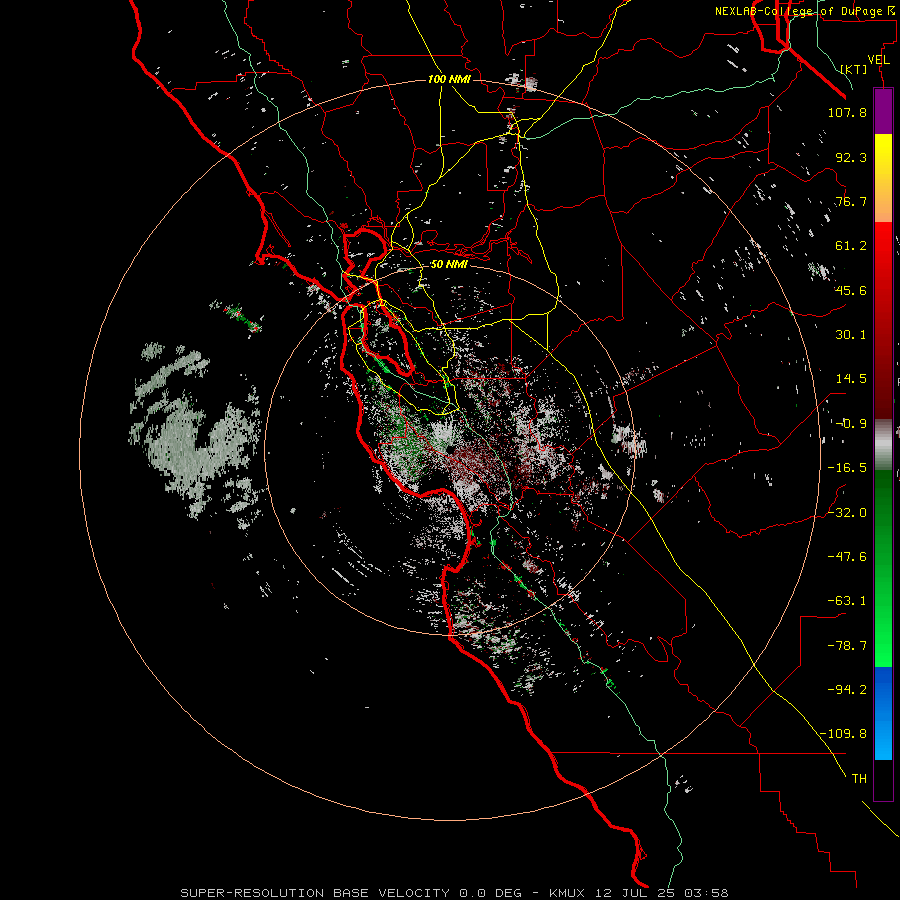The height and width of the screenshot is (900, 900).
Task: Pick the blue band on the velocity colorbar
Action: pos(883,713)
